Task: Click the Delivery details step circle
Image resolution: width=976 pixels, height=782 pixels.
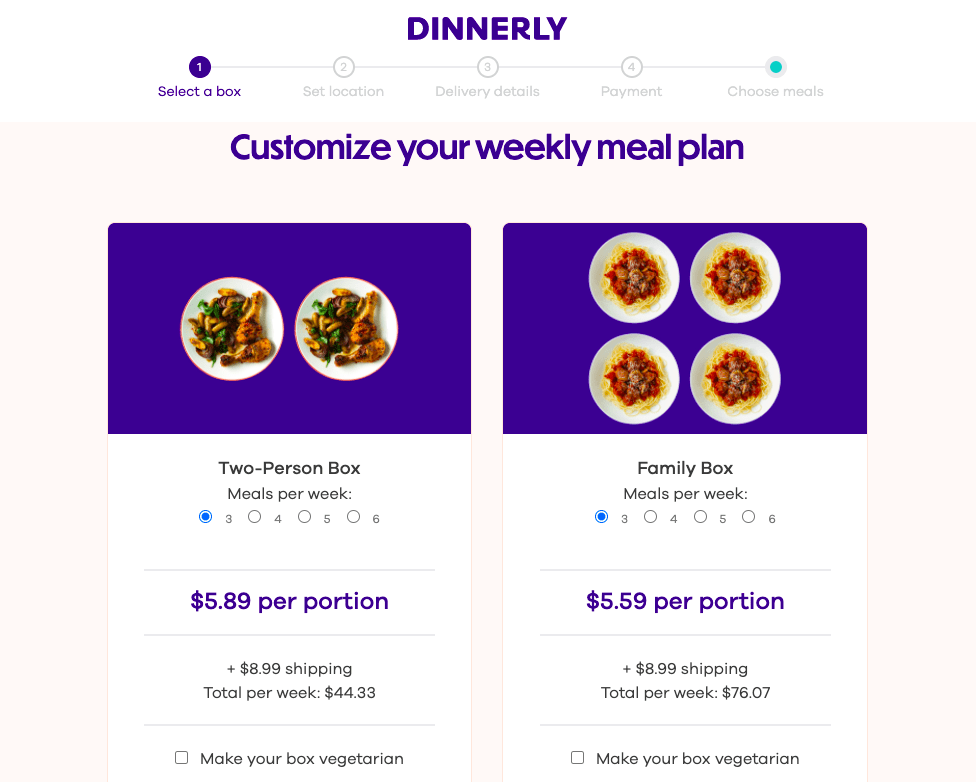Action: 487,67
